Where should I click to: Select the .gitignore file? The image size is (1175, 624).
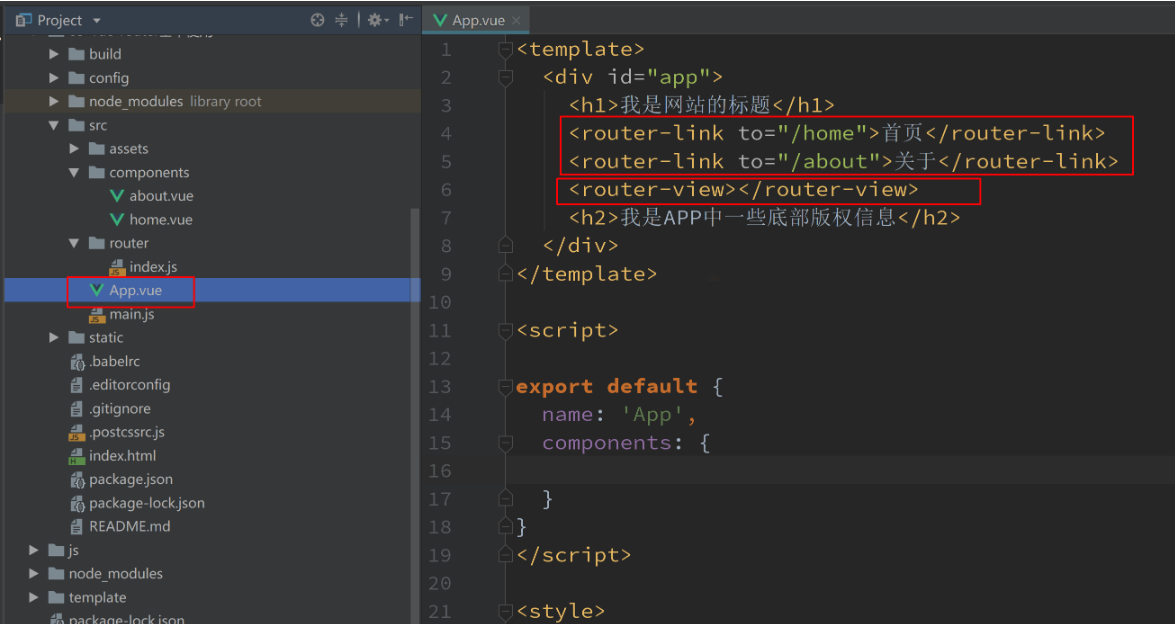pos(120,408)
